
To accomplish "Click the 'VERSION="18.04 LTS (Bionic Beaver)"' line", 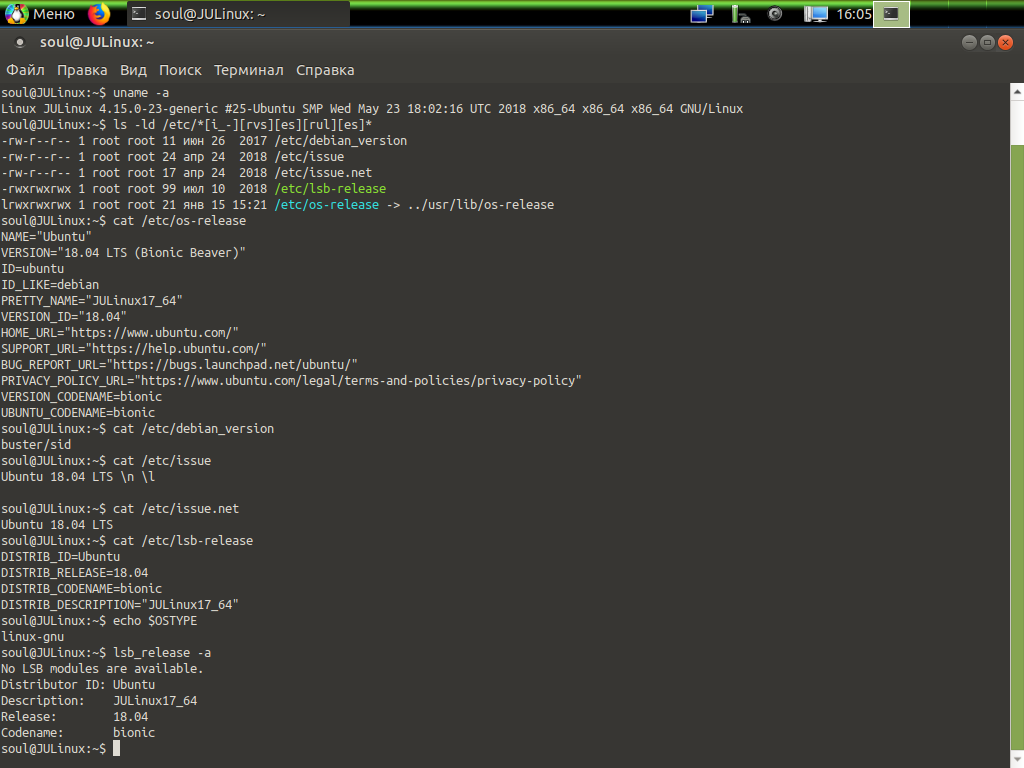I will 123,253.
